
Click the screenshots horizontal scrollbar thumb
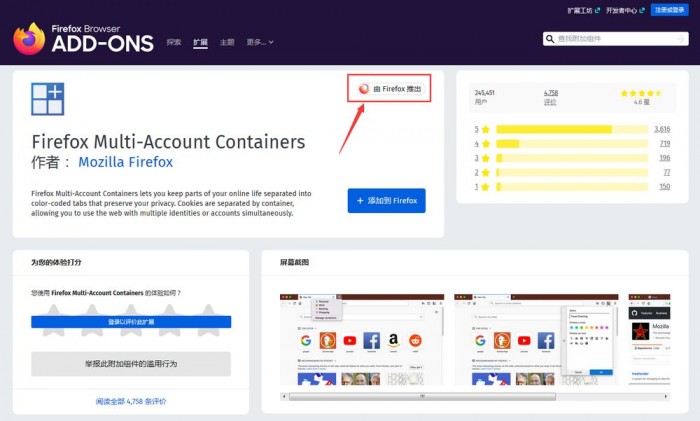422,396
